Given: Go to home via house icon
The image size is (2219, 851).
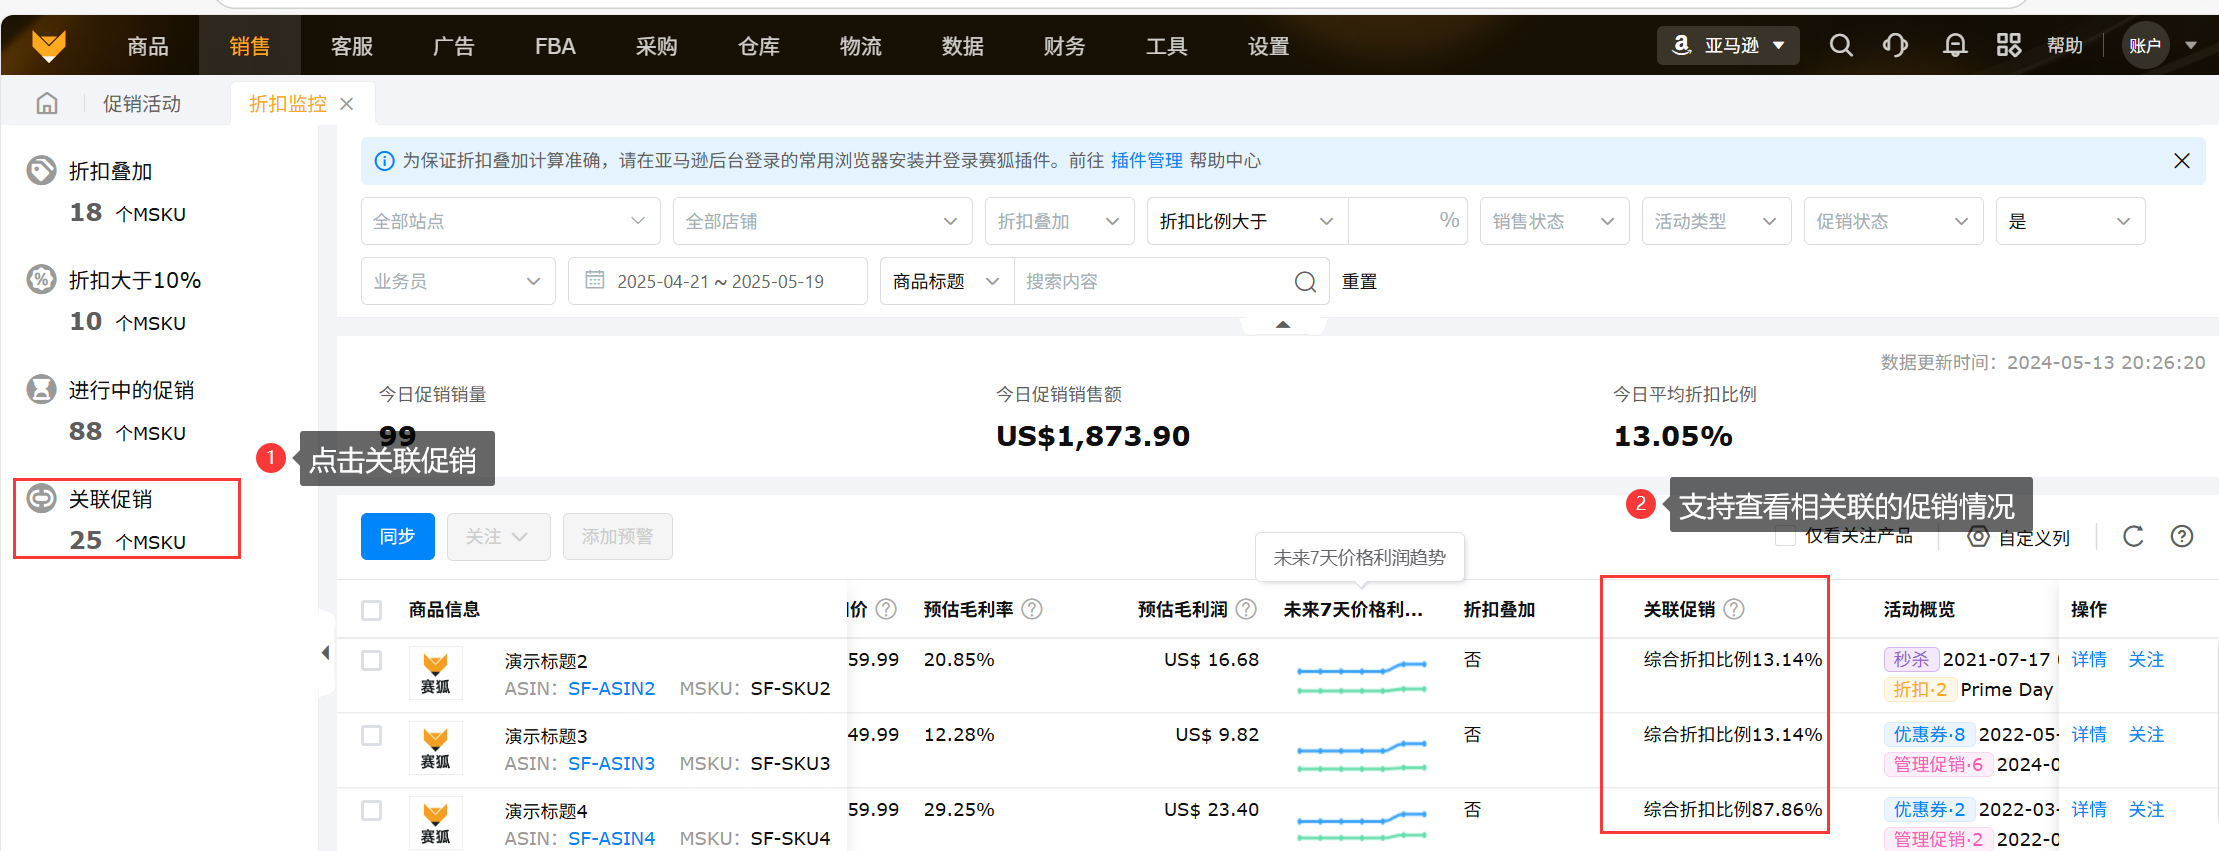Looking at the screenshot, I should (x=47, y=104).
